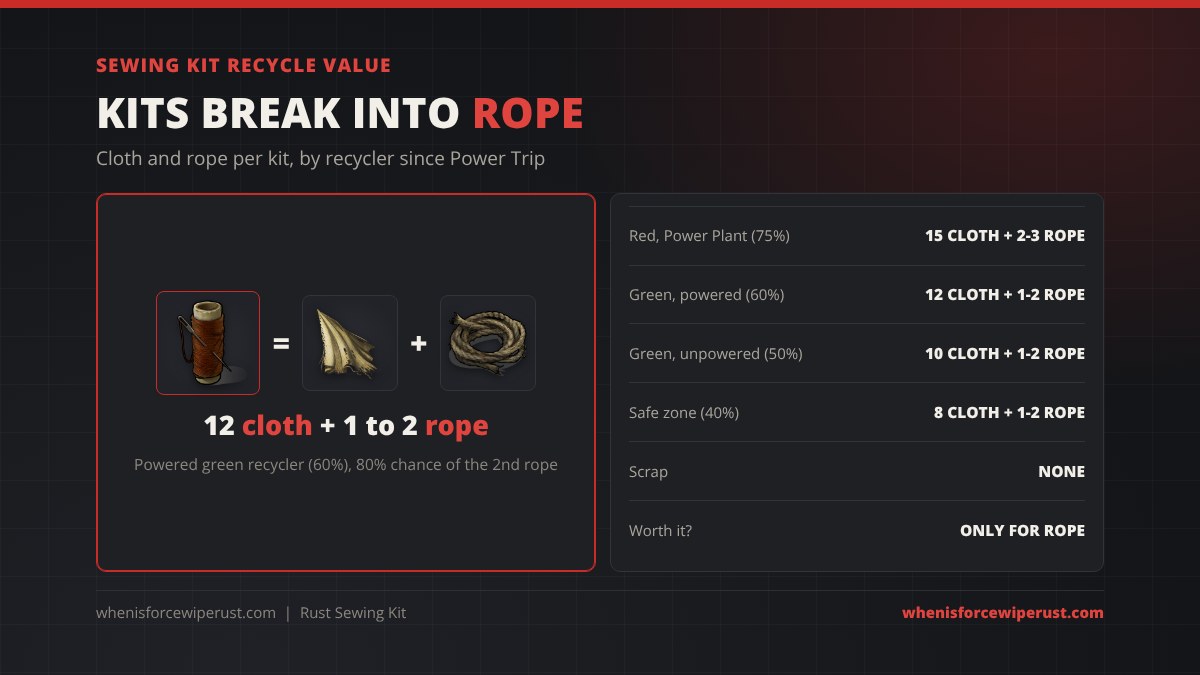Select the Green, powered (60%) row
1200x675 pixels.
(857, 295)
